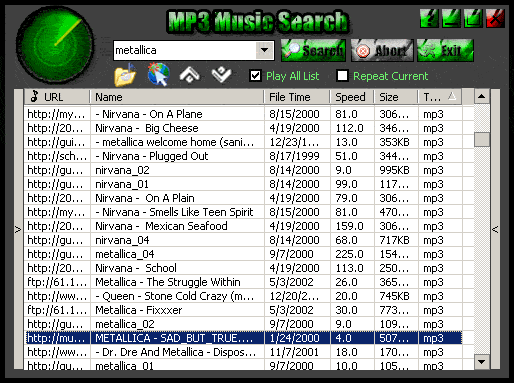
Task: Select "Dr. Dre And Metallica" row
Action: [243, 352]
